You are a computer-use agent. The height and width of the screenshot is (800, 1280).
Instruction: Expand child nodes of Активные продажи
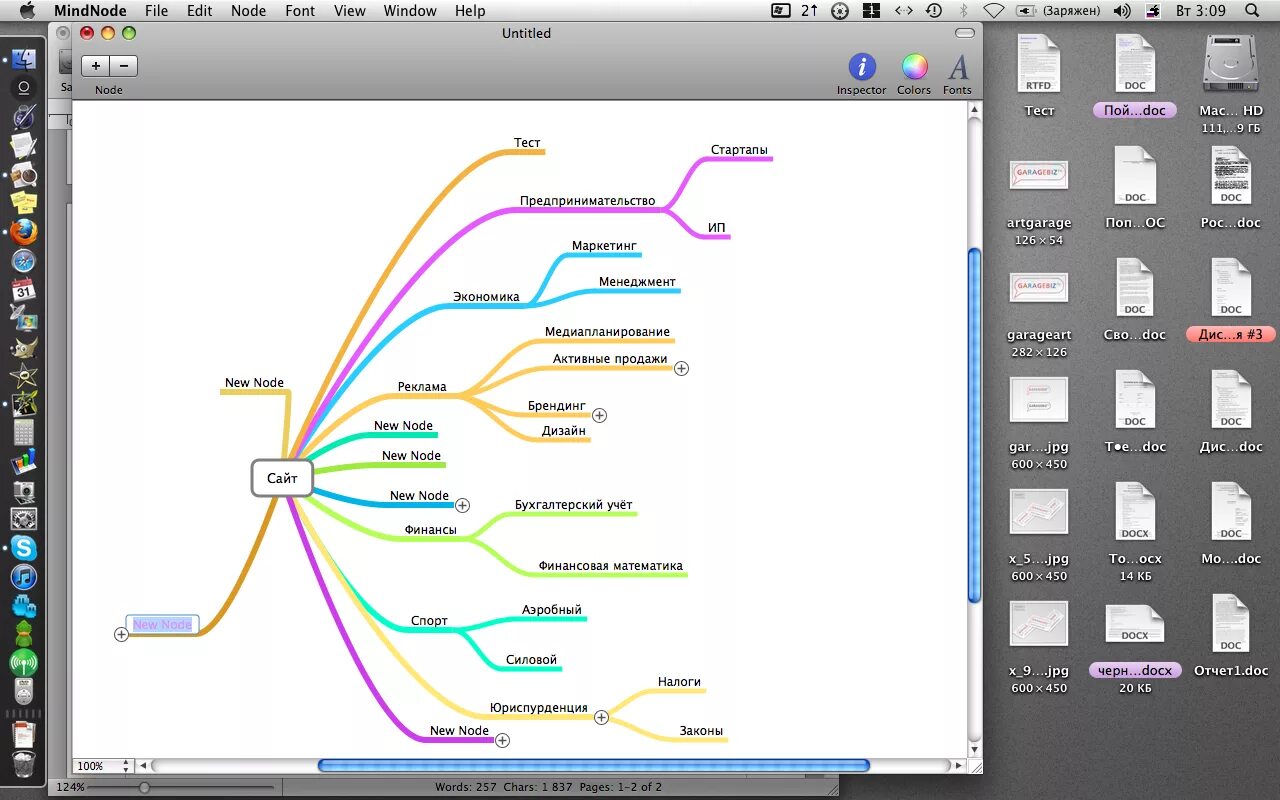[681, 368]
